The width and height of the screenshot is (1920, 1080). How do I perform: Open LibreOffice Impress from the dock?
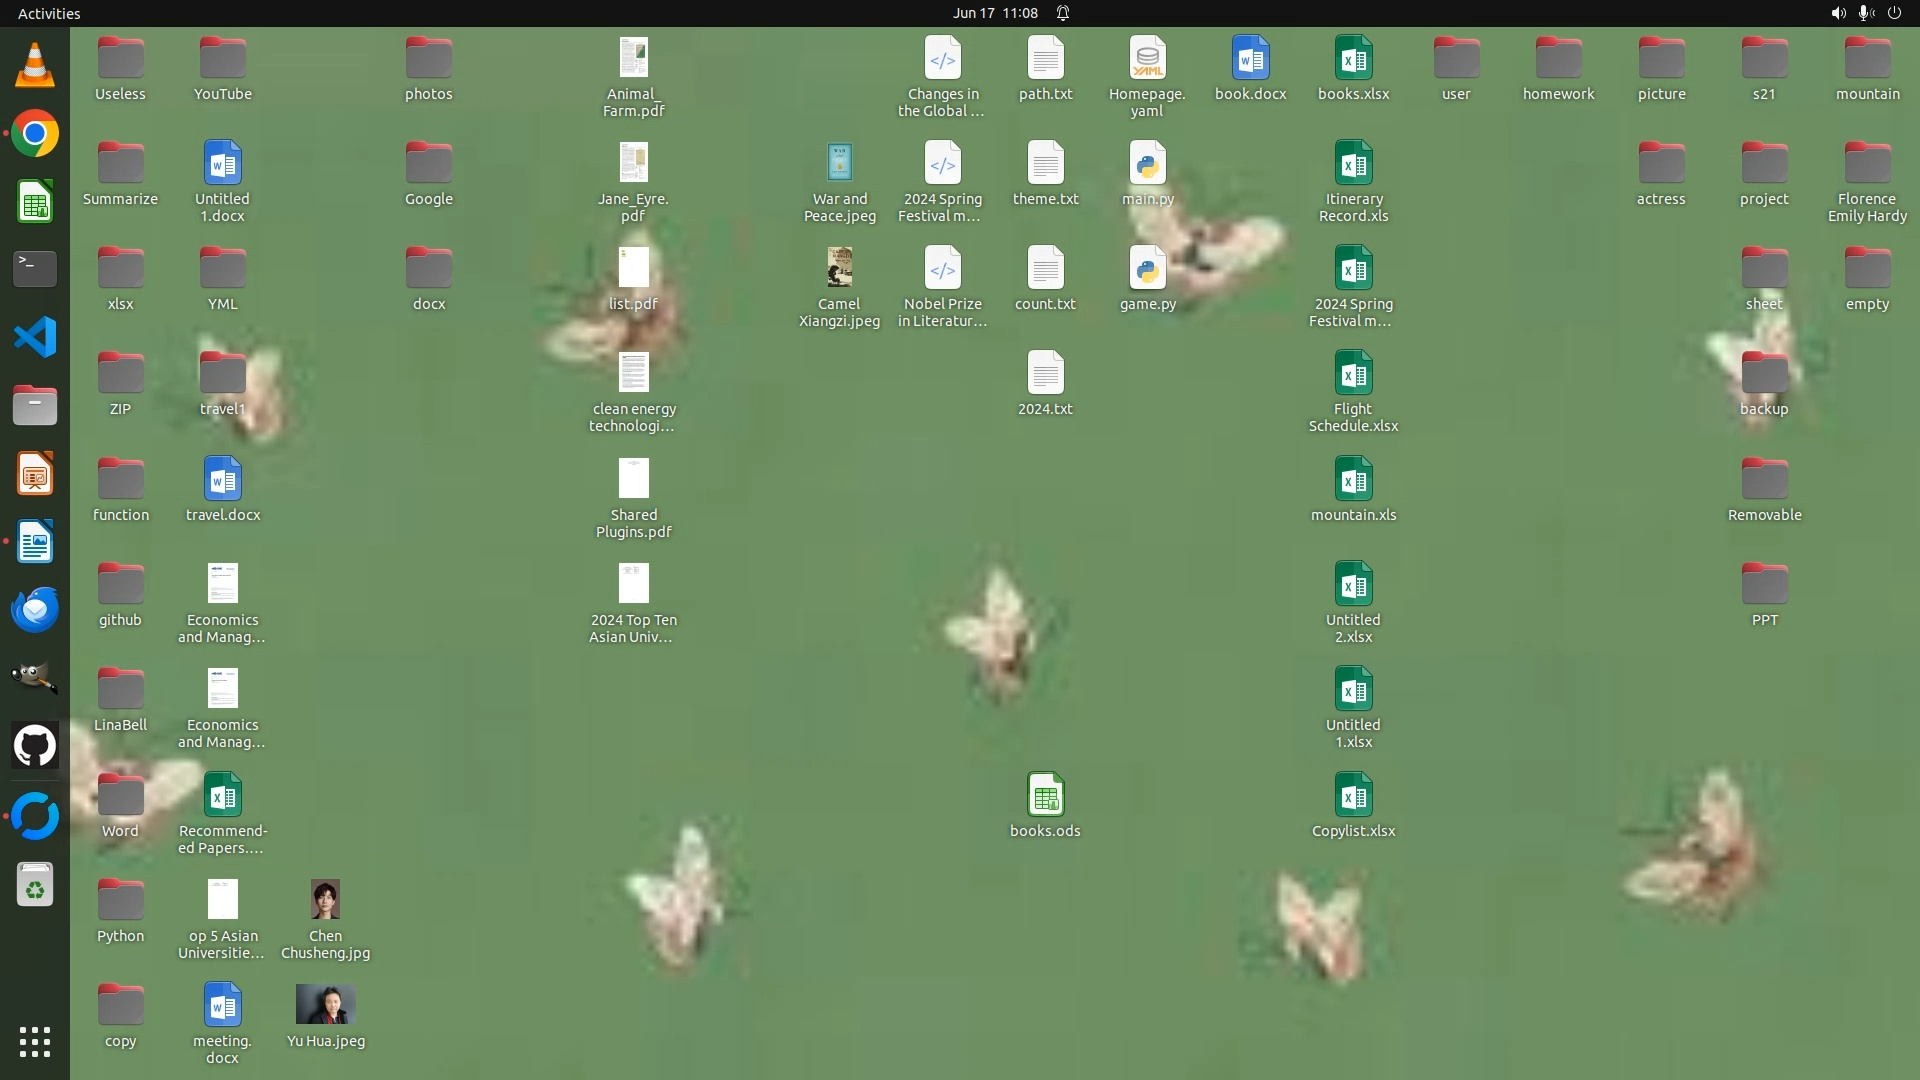[x=35, y=473]
